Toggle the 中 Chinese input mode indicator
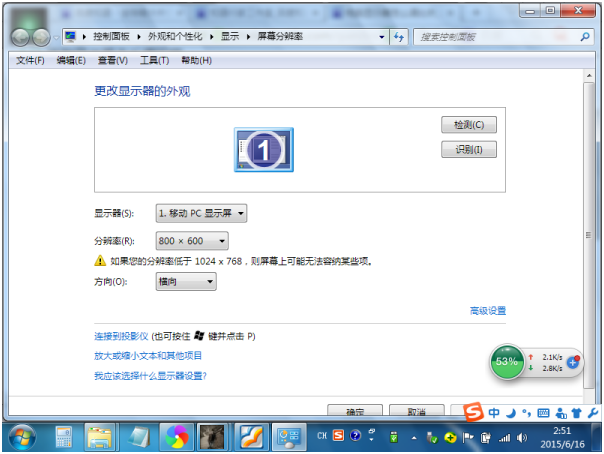 tap(494, 413)
